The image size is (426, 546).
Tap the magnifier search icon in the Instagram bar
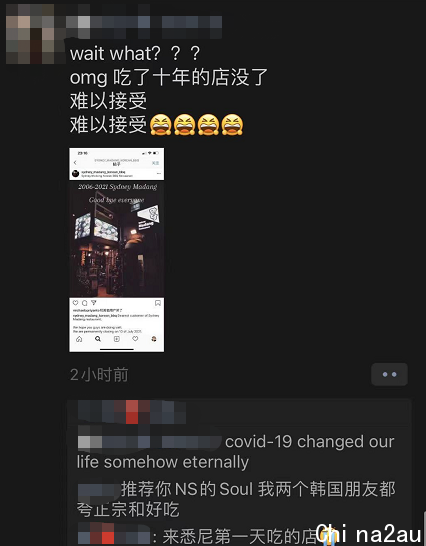click(98, 339)
